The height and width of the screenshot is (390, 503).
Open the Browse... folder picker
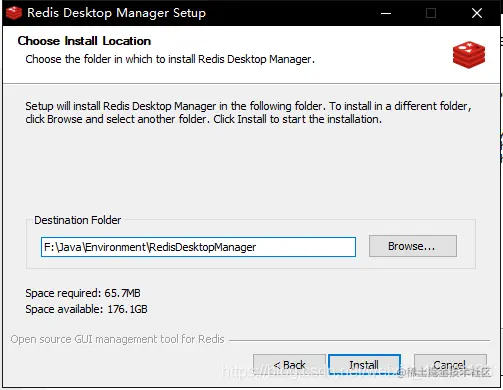pyautogui.click(x=413, y=246)
